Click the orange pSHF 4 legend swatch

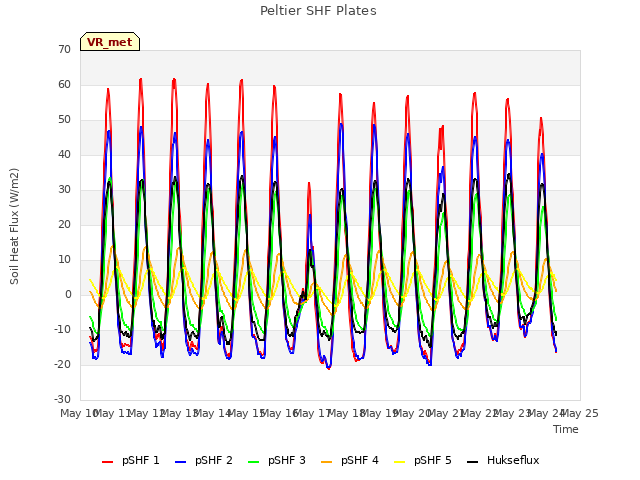pyautogui.click(x=327, y=462)
